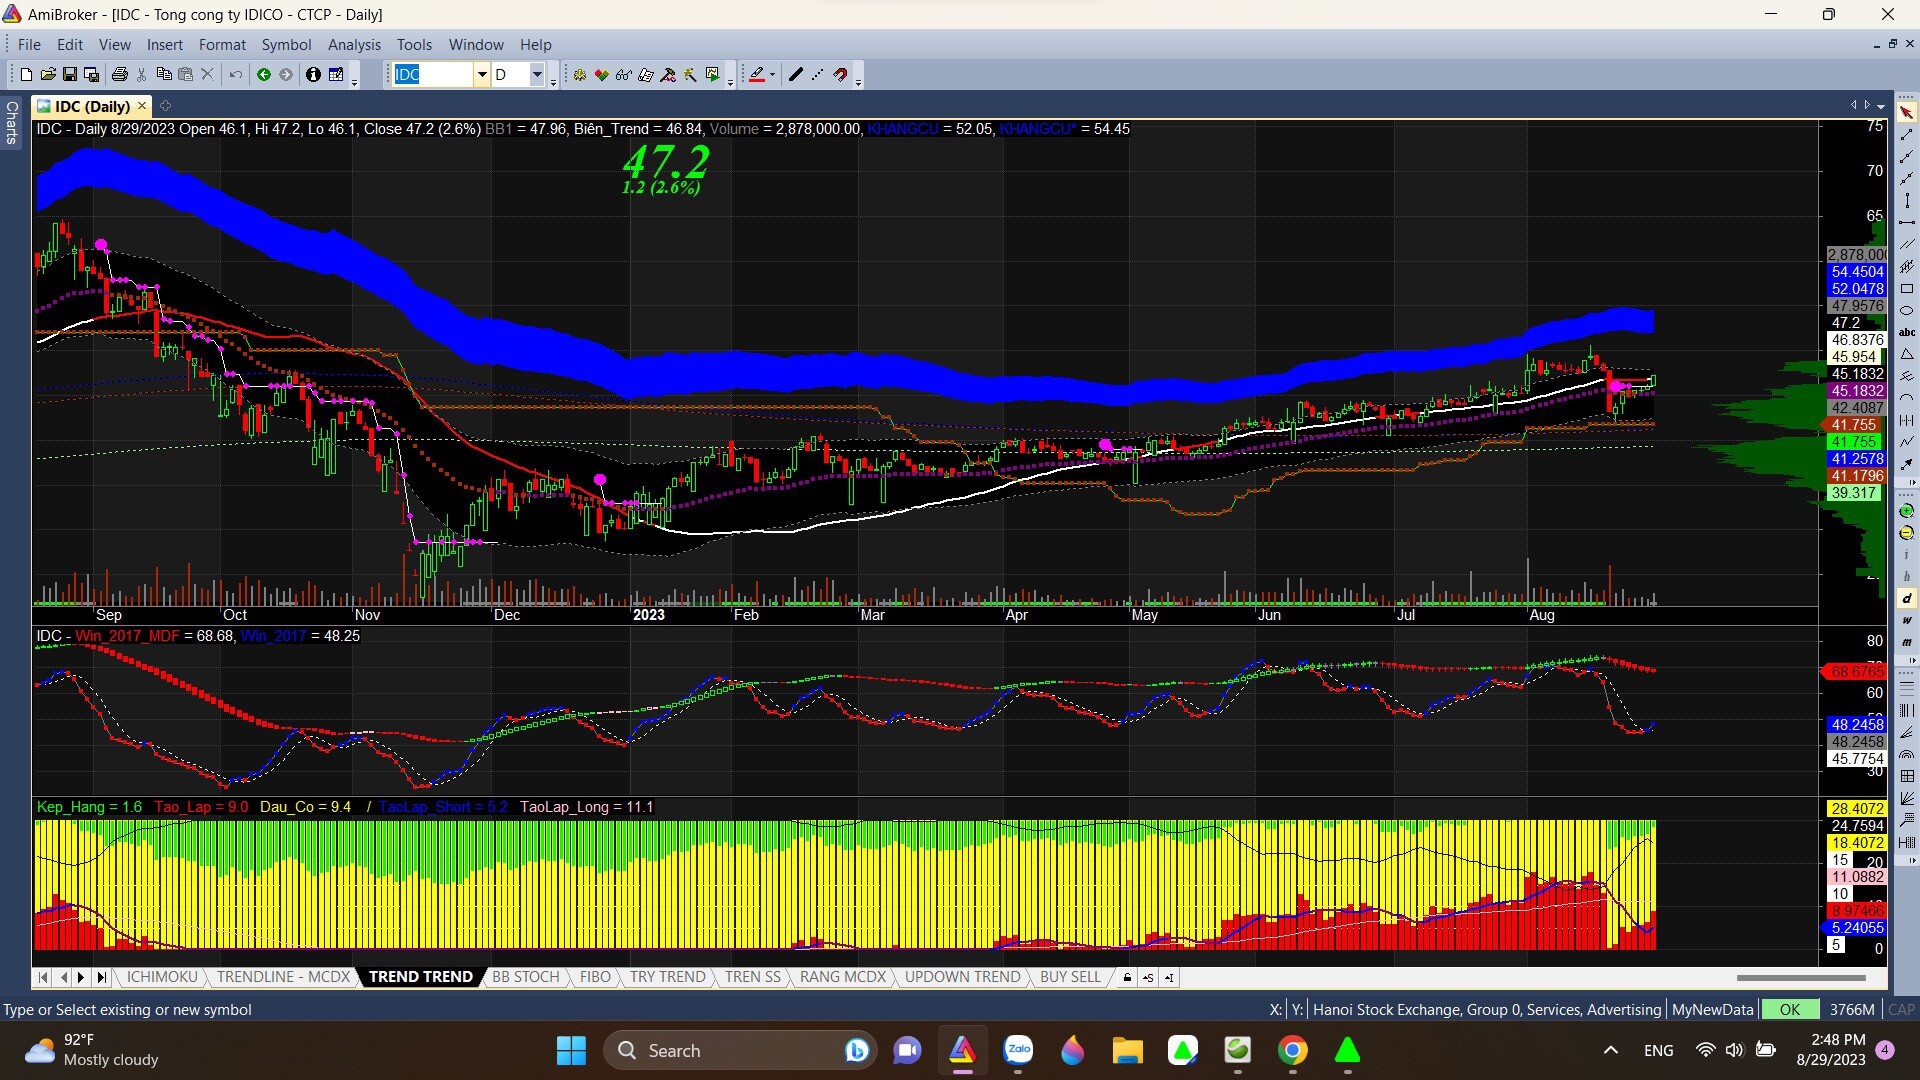Switch to monthly 'm' interval
The height and width of the screenshot is (1080, 1920).
click(x=1906, y=641)
